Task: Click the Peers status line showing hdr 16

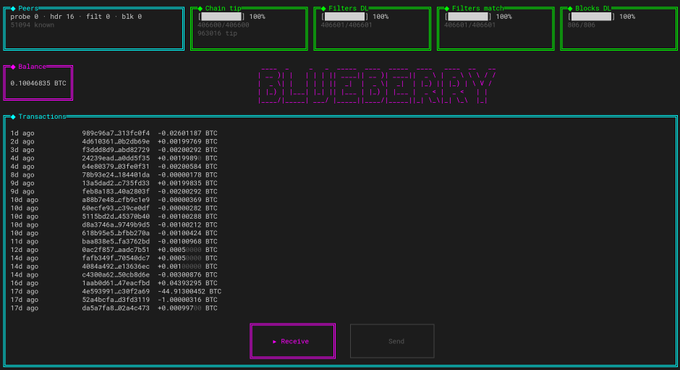Action: point(76,16)
